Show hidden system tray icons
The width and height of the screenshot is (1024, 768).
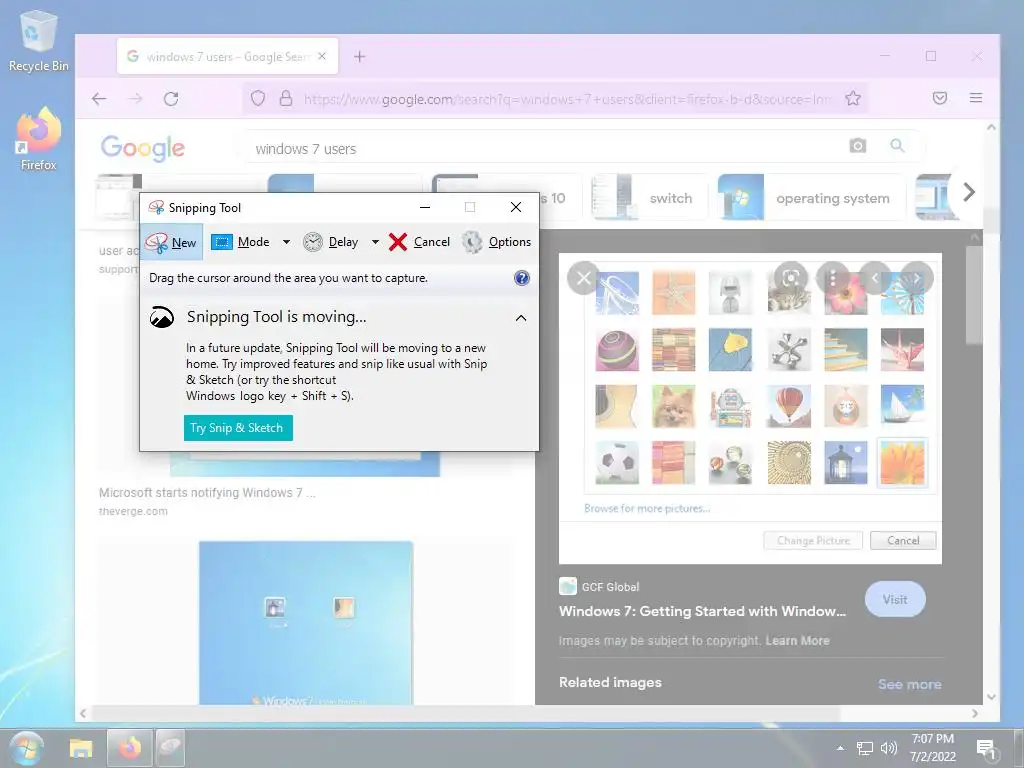tap(840, 748)
